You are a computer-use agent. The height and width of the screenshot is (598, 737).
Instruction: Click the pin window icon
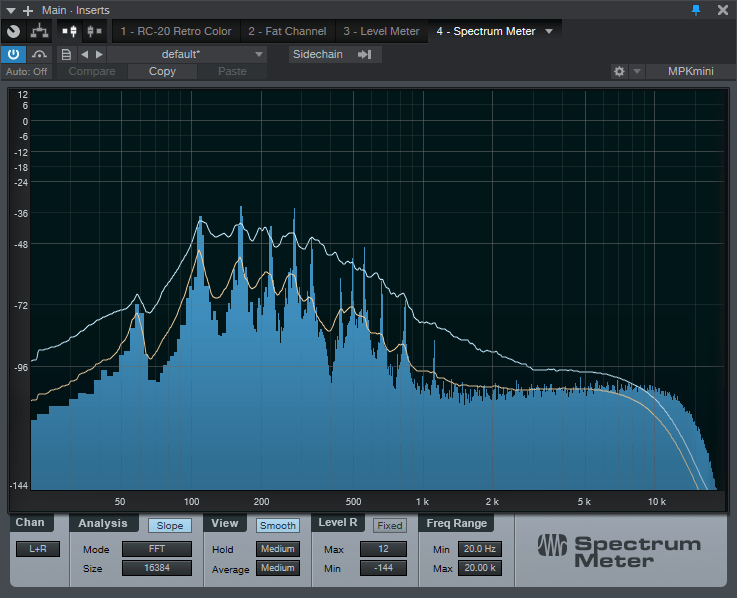[696, 10]
